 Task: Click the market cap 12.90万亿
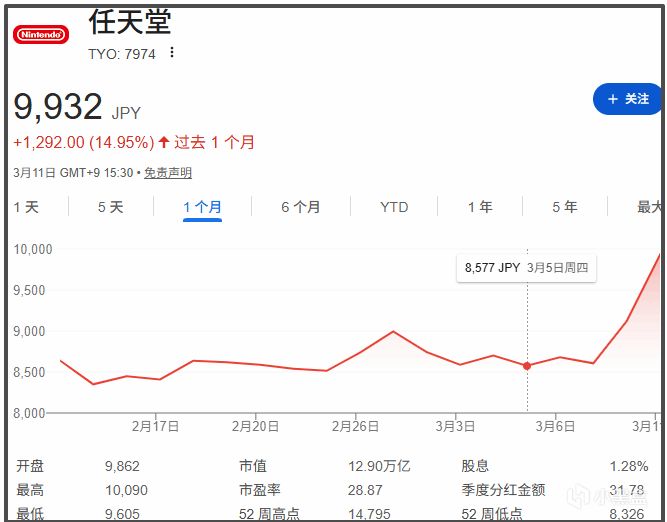[379, 466]
